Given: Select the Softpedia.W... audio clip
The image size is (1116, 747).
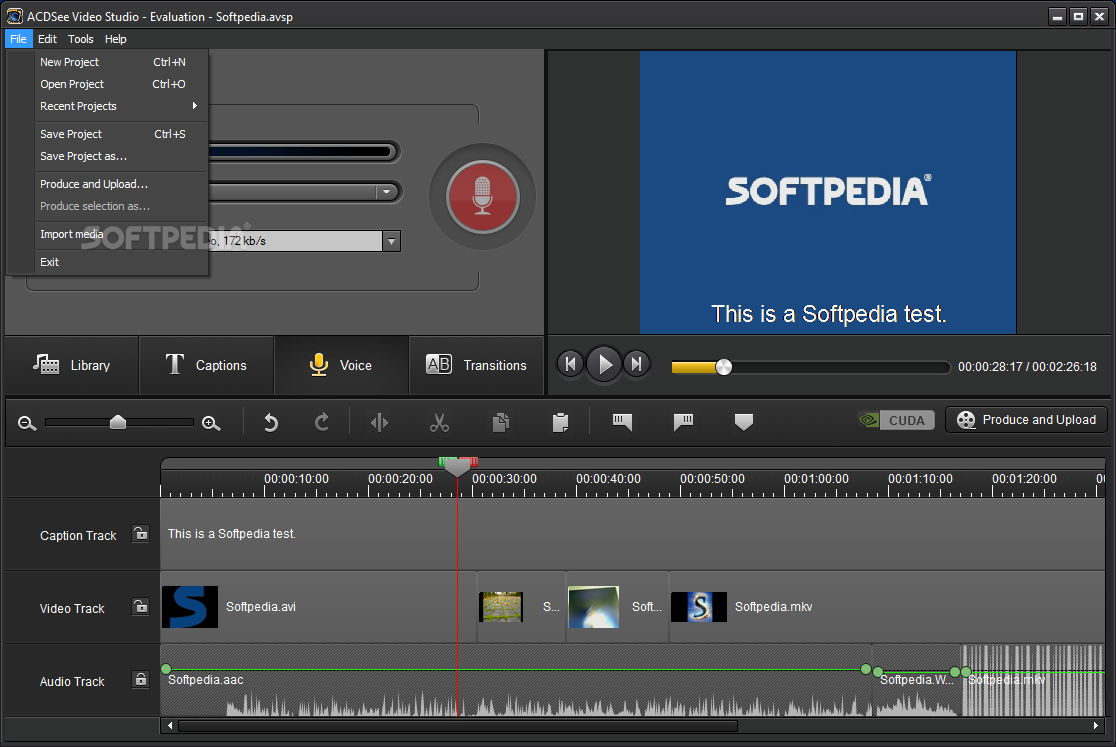Looking at the screenshot, I should pyautogui.click(x=917, y=680).
